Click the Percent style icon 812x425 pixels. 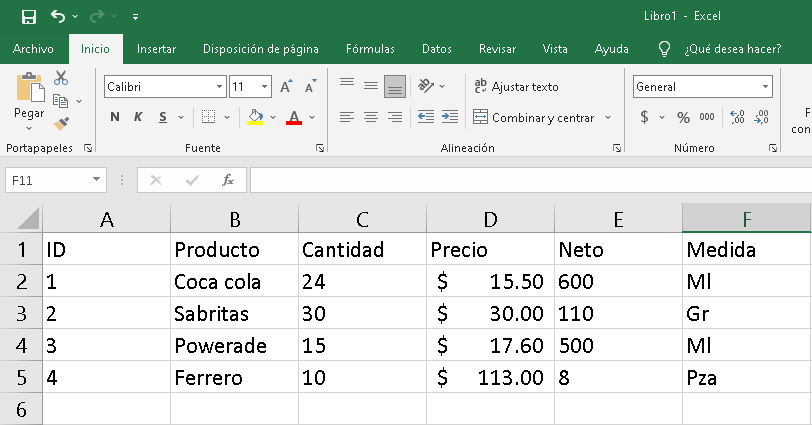click(x=684, y=118)
